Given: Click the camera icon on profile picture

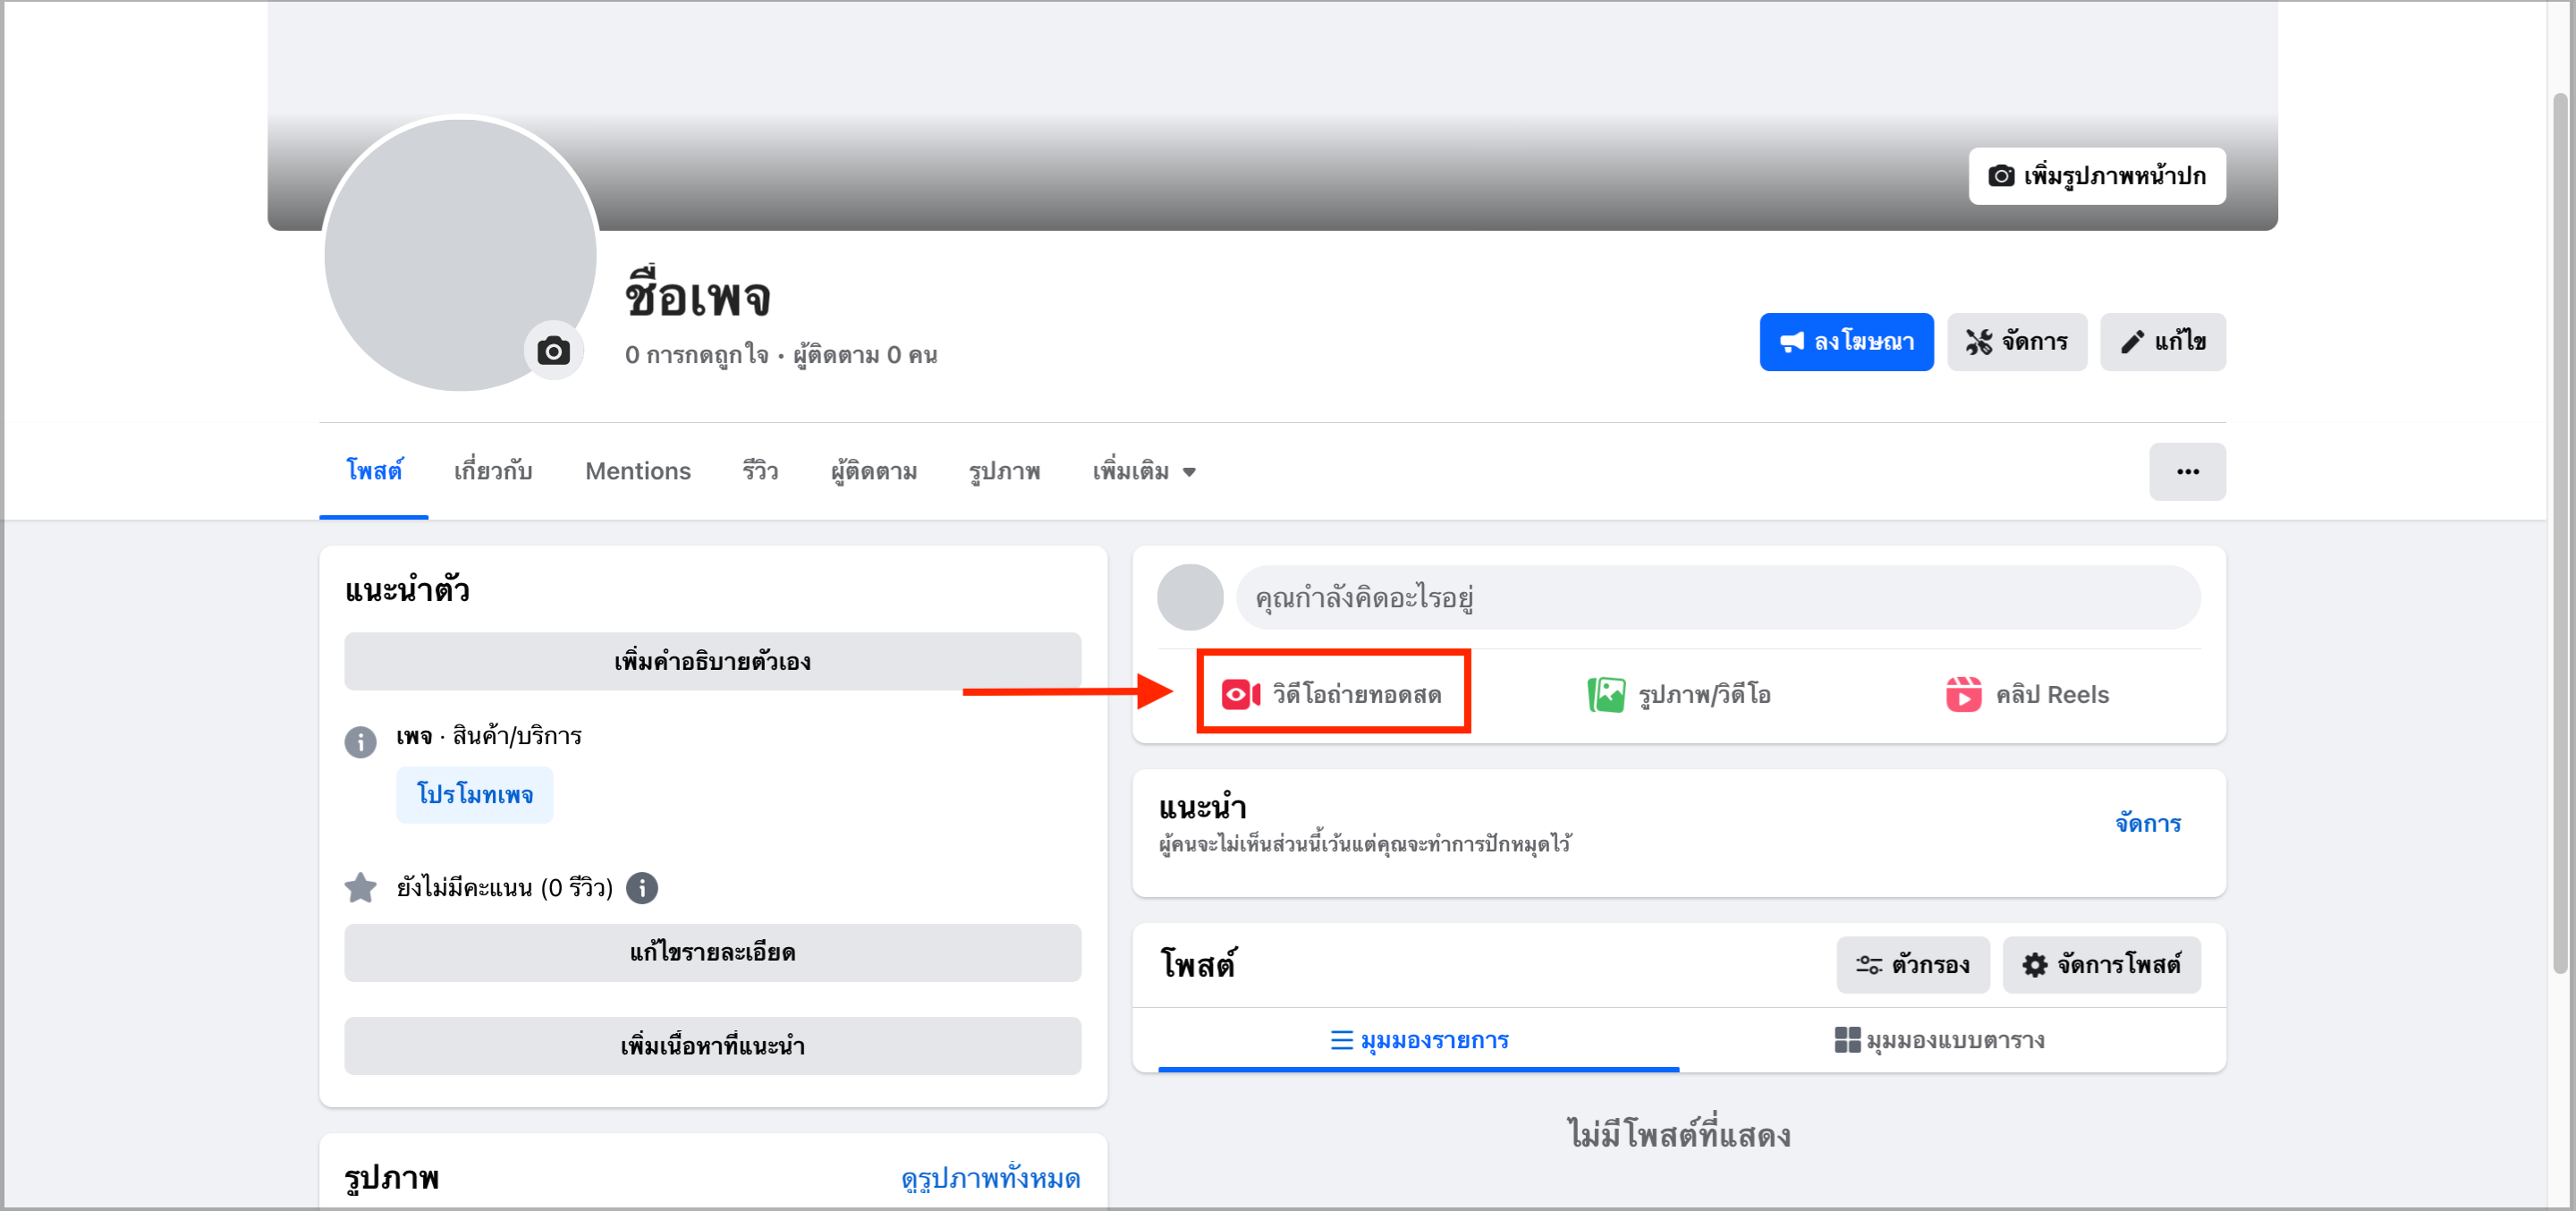Looking at the screenshot, I should 553,351.
